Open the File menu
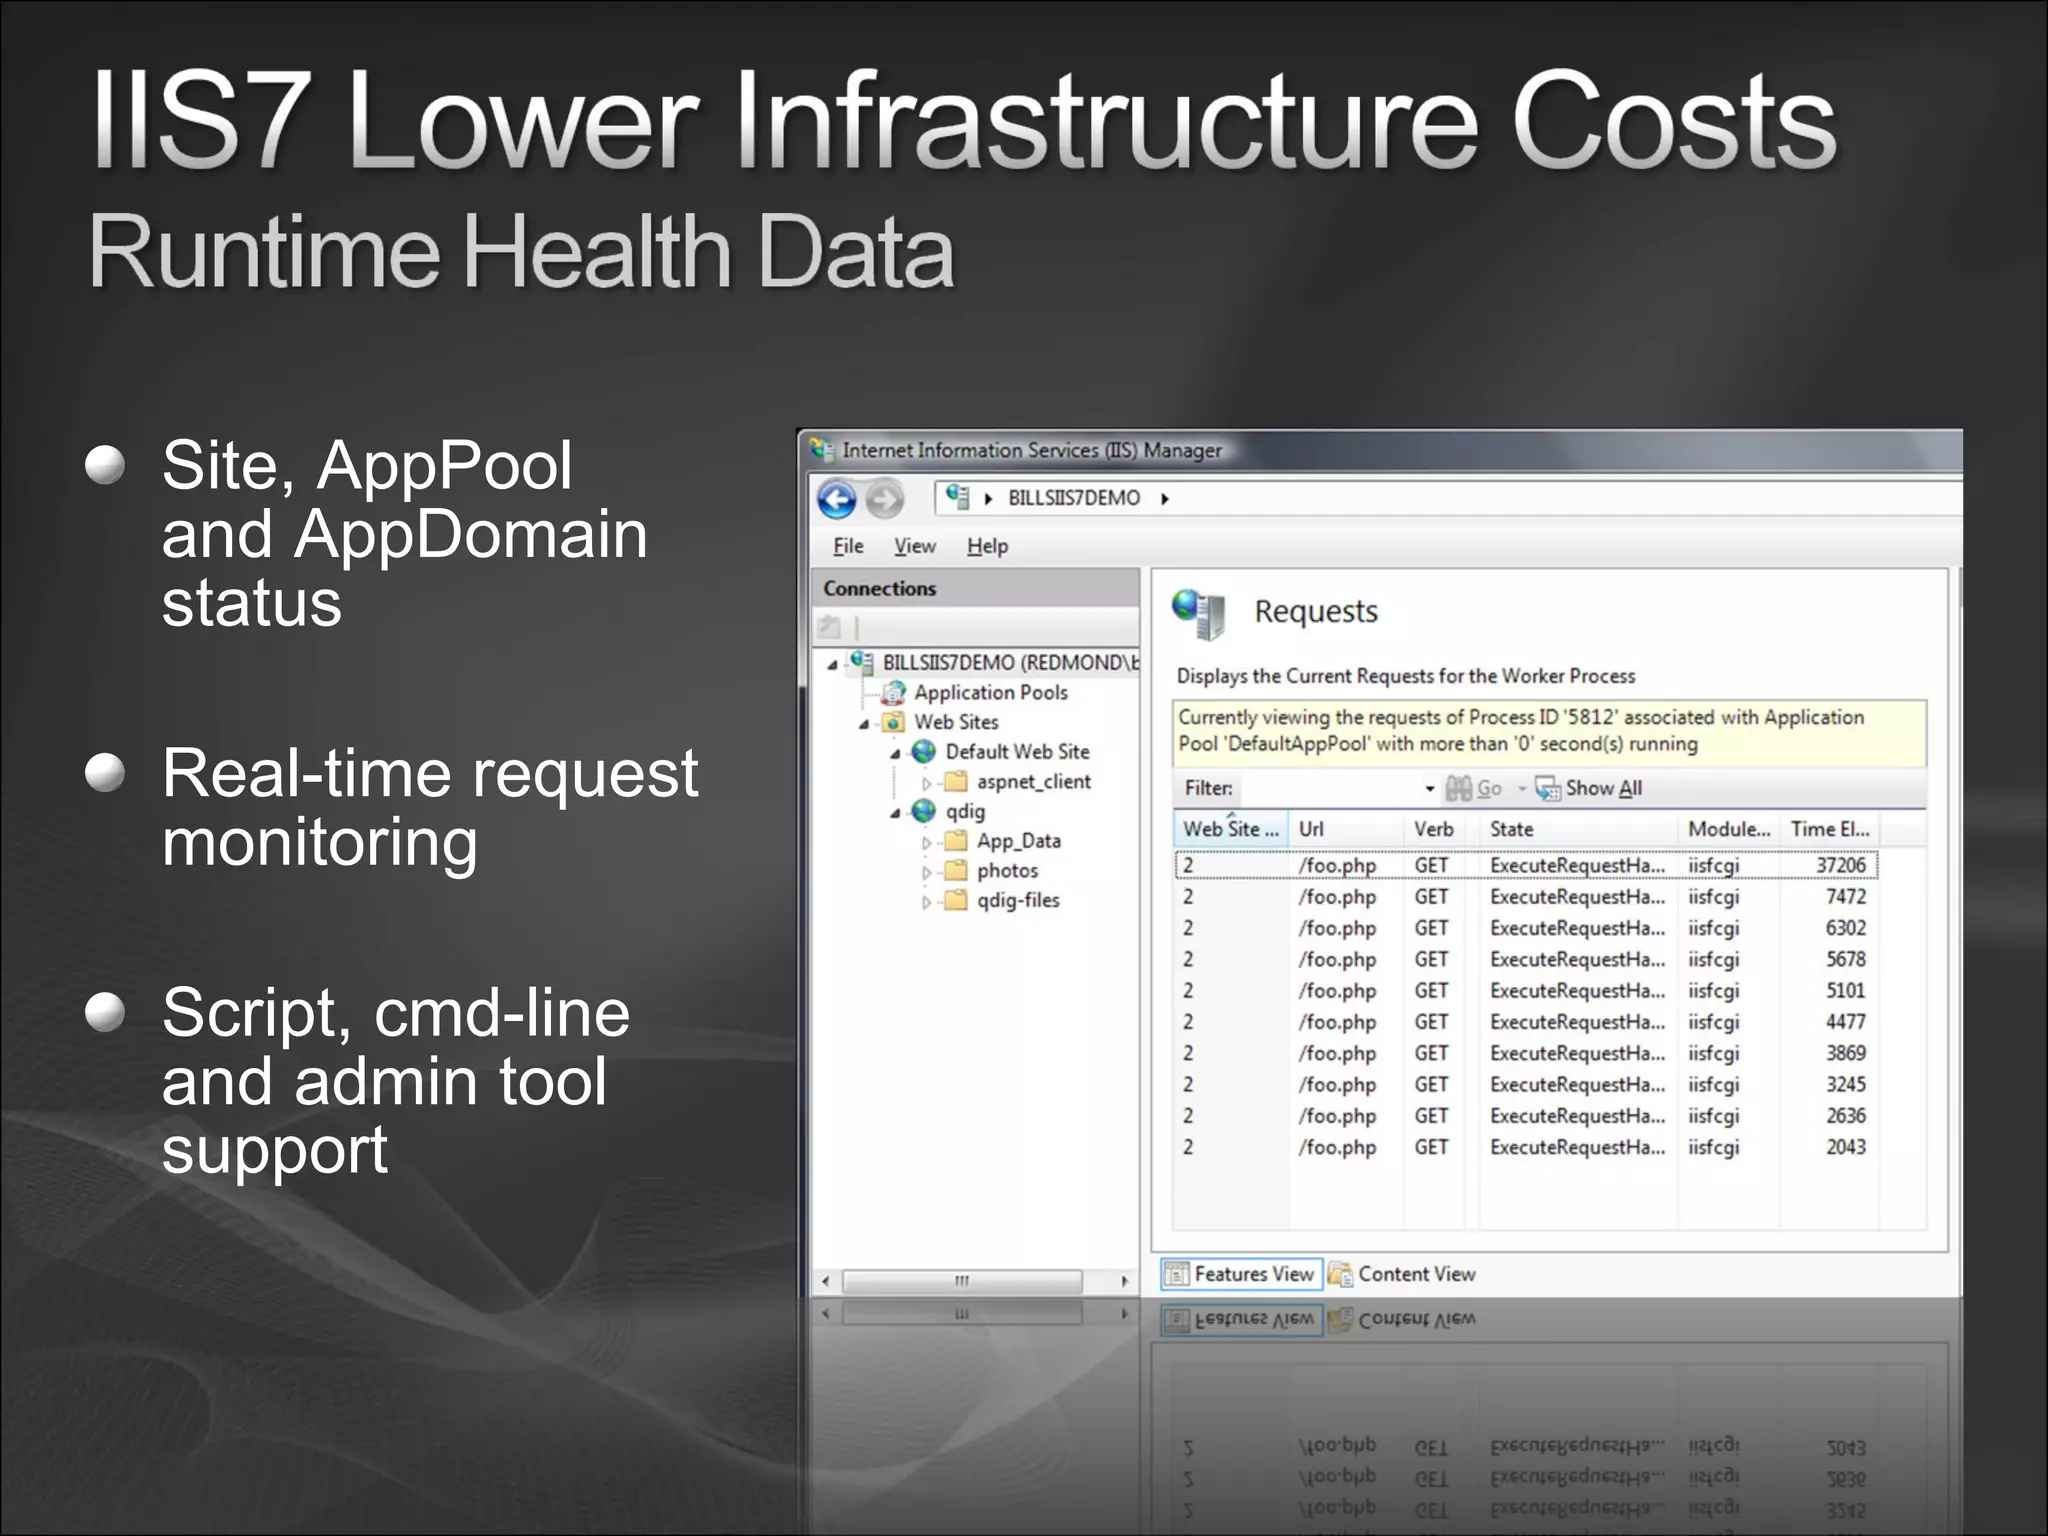The image size is (2048, 1536). pyautogui.click(x=848, y=546)
